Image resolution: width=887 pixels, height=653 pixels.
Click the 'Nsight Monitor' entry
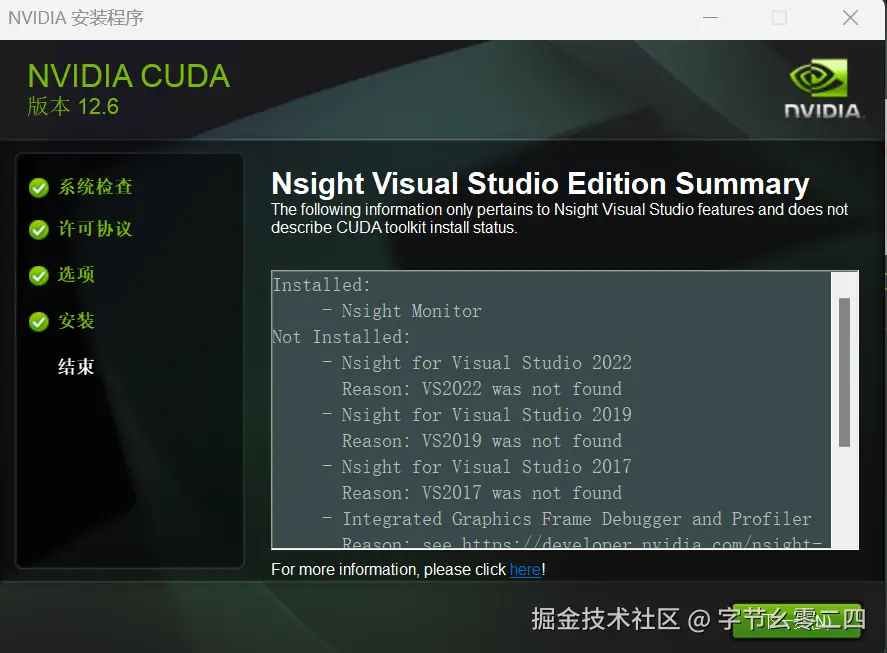click(411, 311)
